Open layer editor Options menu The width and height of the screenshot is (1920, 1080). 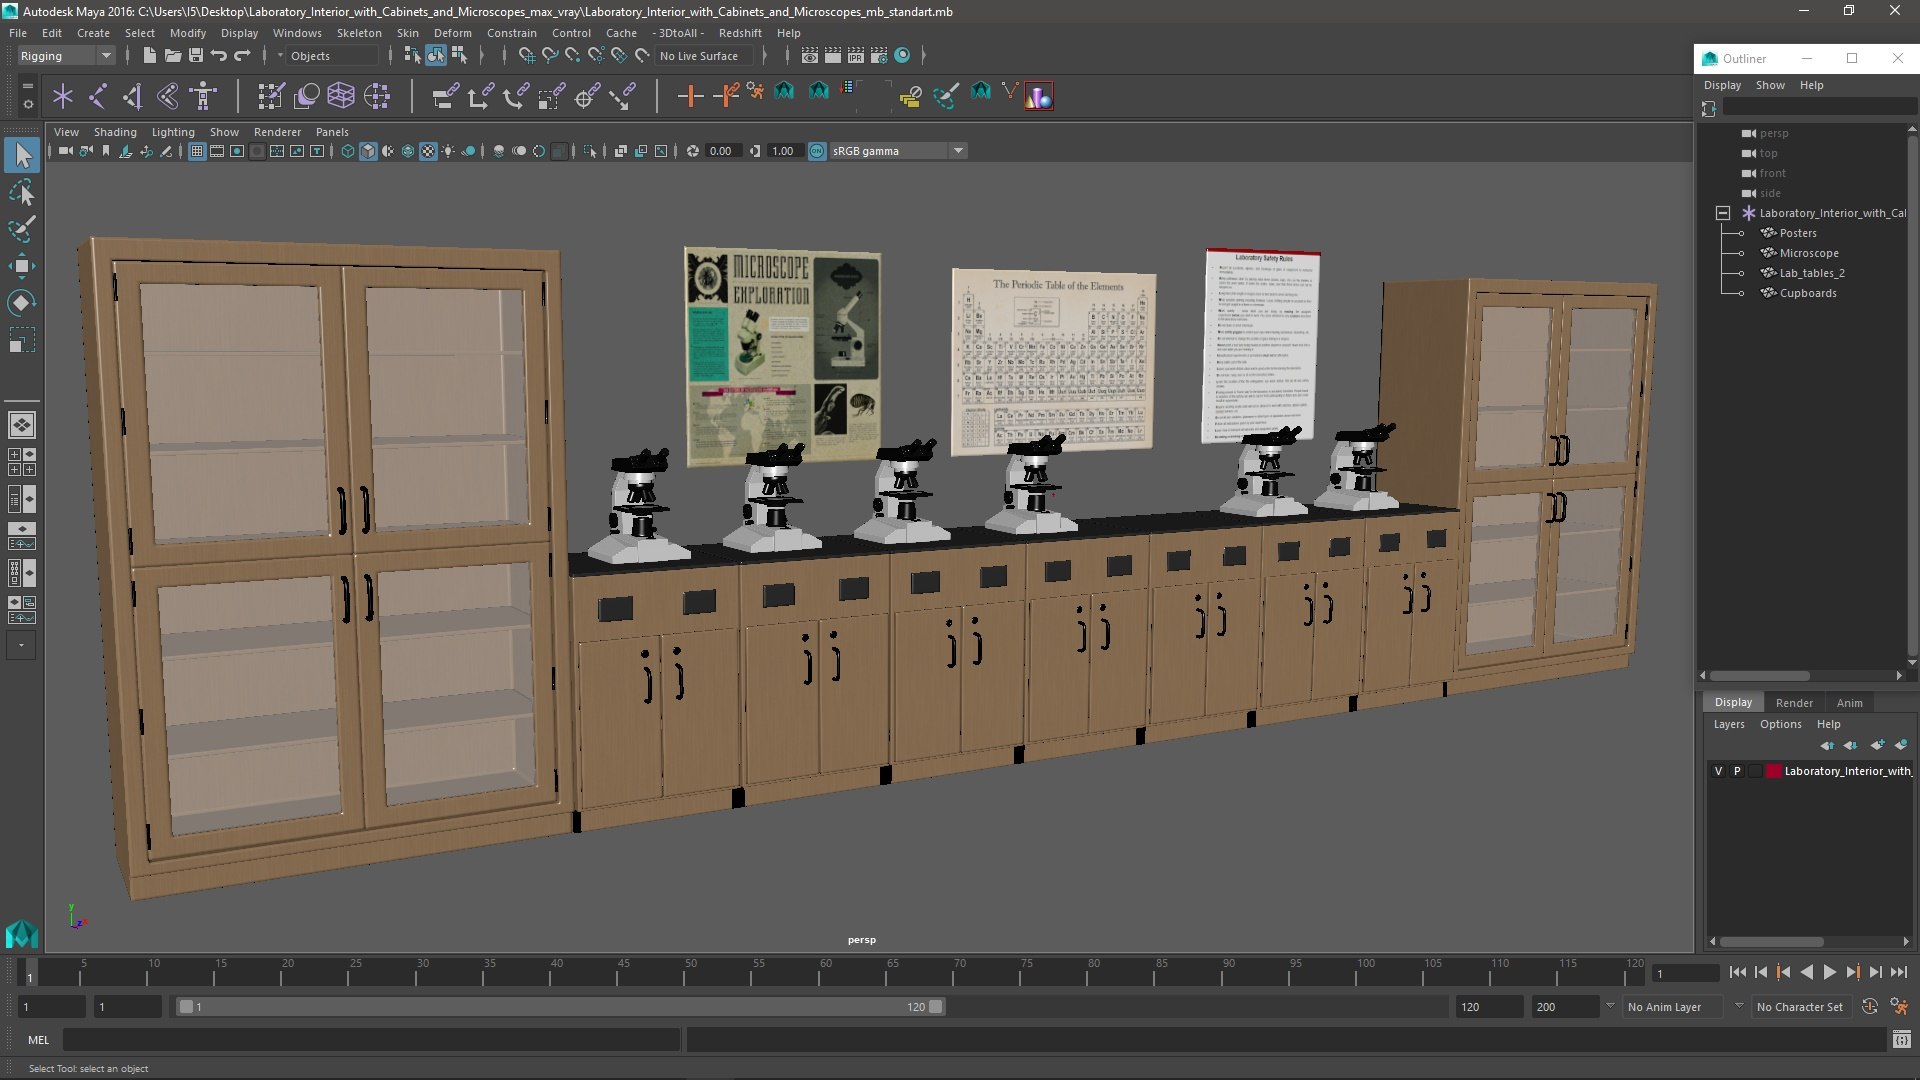point(1781,724)
